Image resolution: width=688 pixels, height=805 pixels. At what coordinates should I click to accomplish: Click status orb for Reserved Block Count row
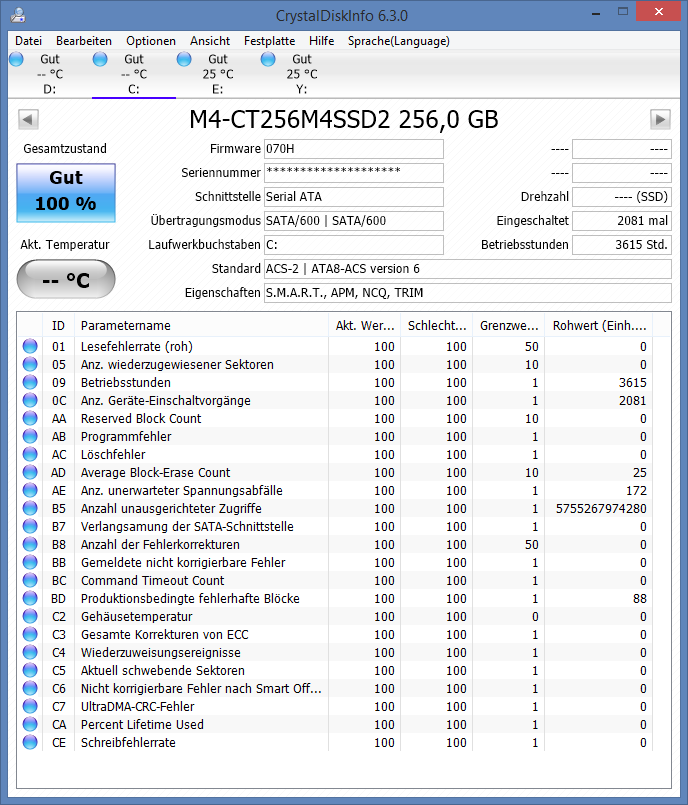coord(30,418)
